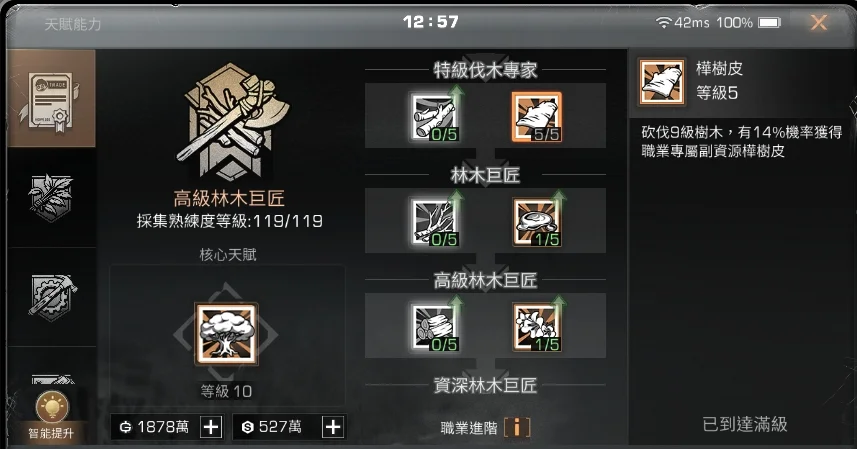This screenshot has height=449, width=857.
Task: Open the partially visible bottom sidebar tab
Action: coord(51,381)
